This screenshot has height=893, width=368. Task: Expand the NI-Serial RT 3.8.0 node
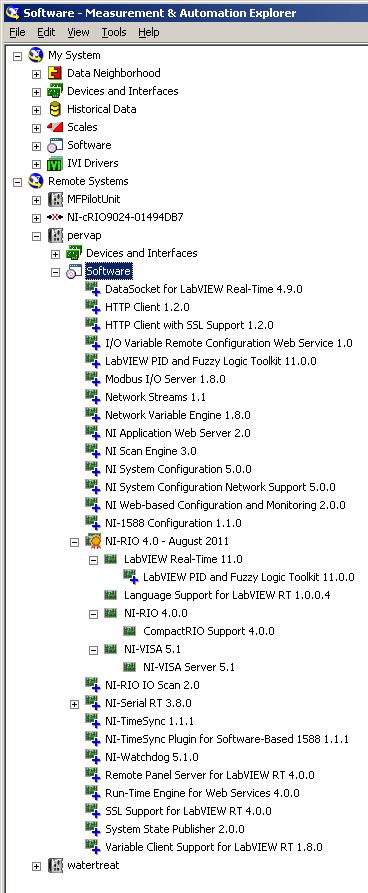pyautogui.click(x=74, y=704)
